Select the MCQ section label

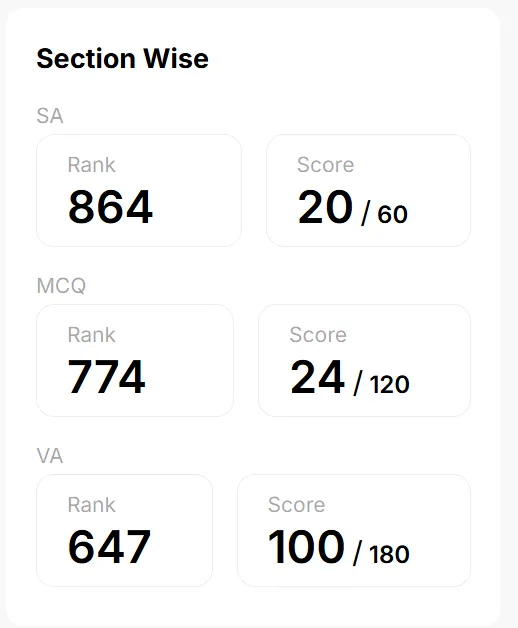61,286
